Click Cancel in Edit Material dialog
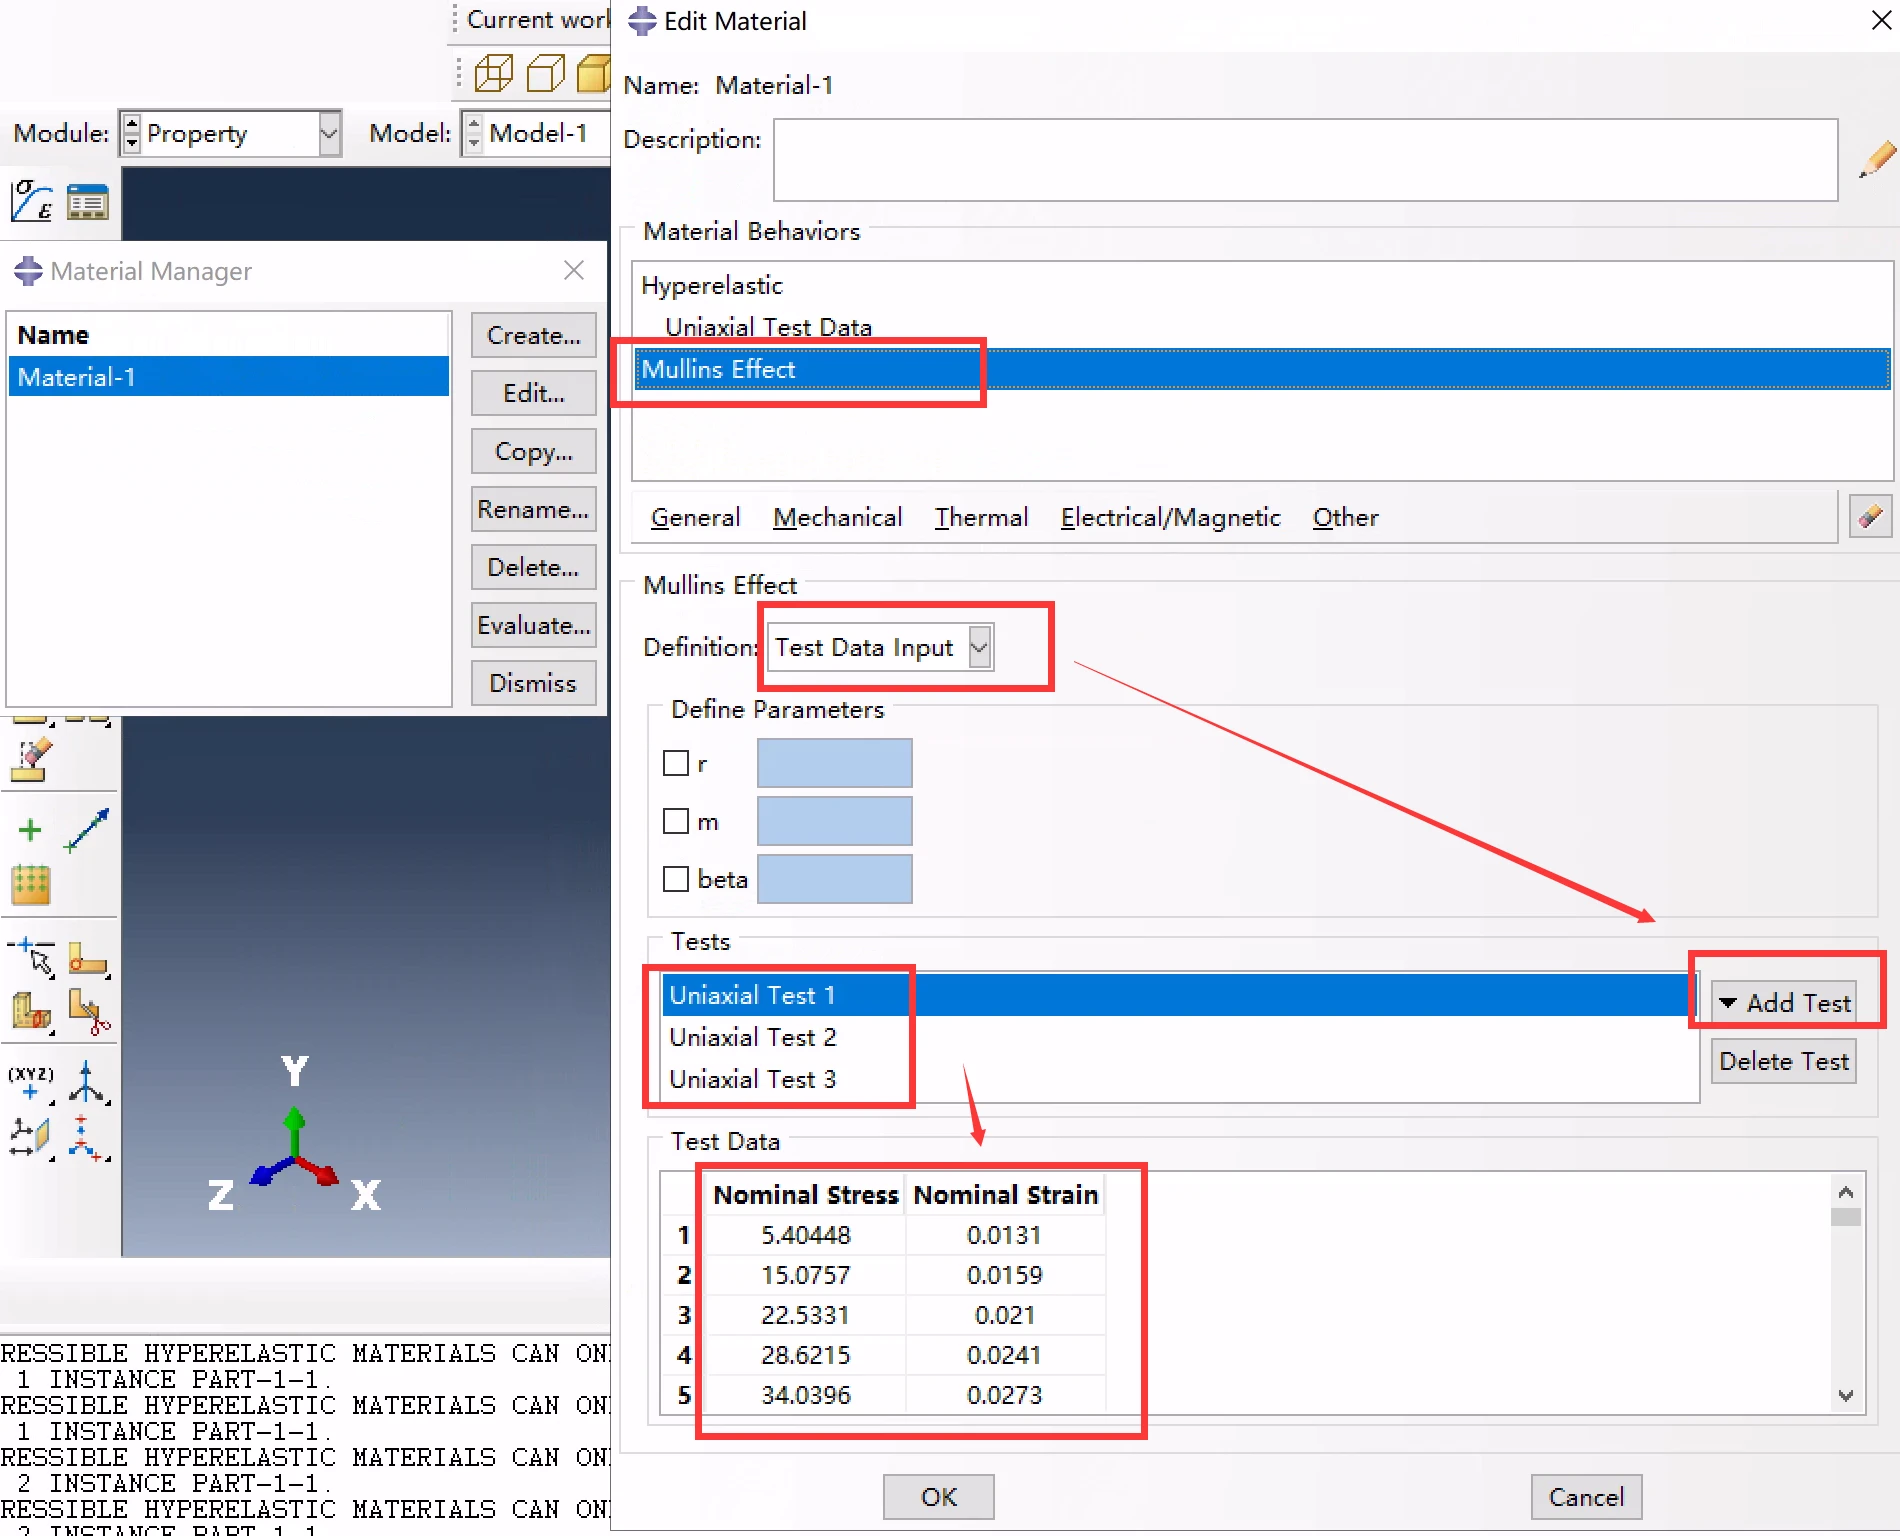Screen dimensions: 1900x1536 click(x=1586, y=1497)
